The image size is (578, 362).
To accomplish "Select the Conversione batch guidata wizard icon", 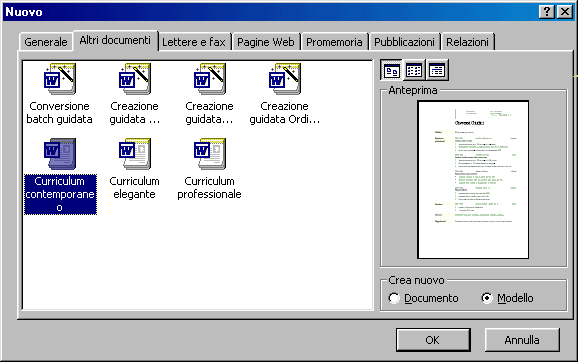I will pos(60,79).
